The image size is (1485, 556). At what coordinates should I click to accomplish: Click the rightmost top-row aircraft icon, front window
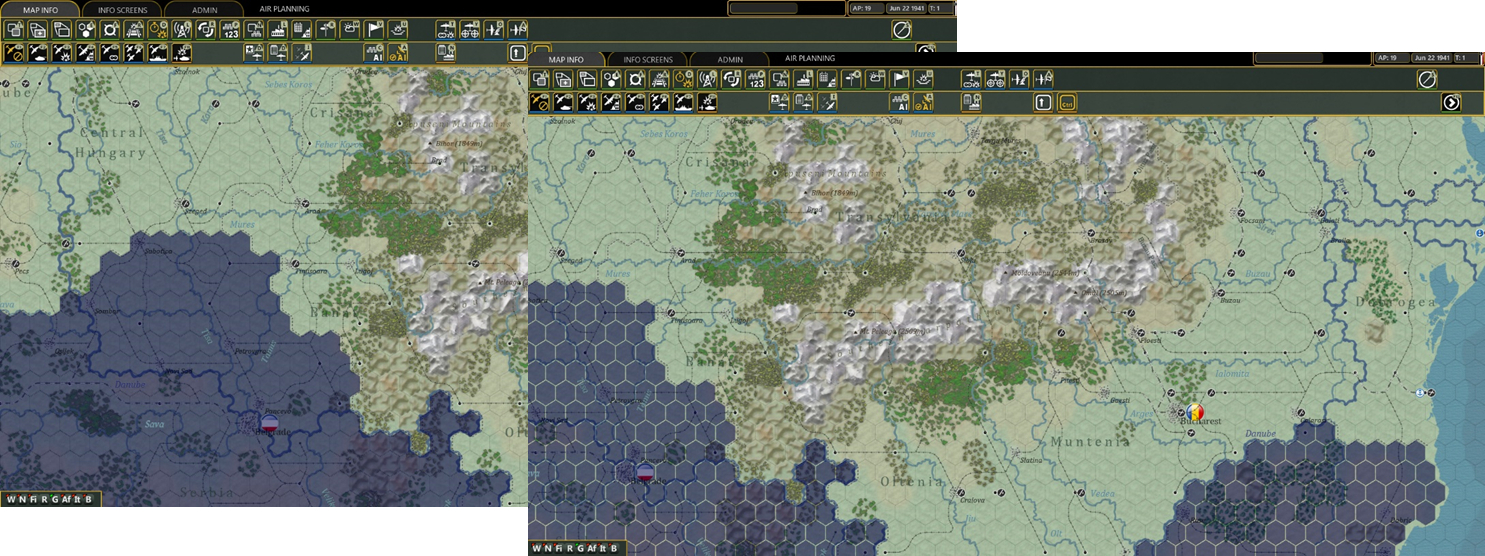pyautogui.click(x=1042, y=79)
